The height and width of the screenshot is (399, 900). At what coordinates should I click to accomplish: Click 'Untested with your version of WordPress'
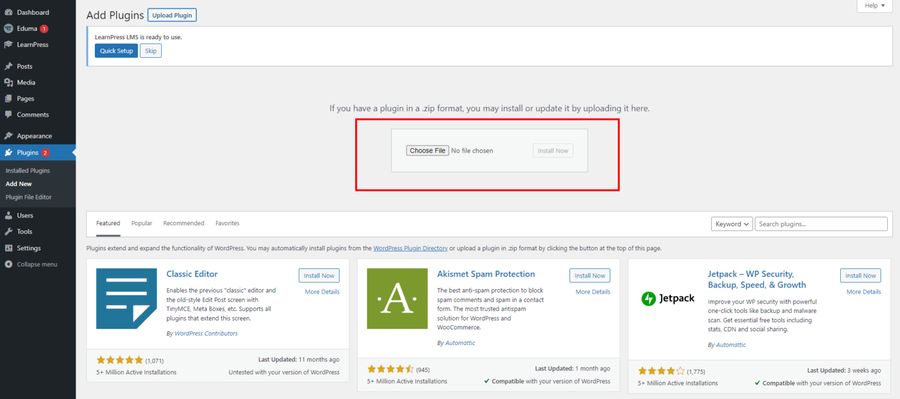284,373
